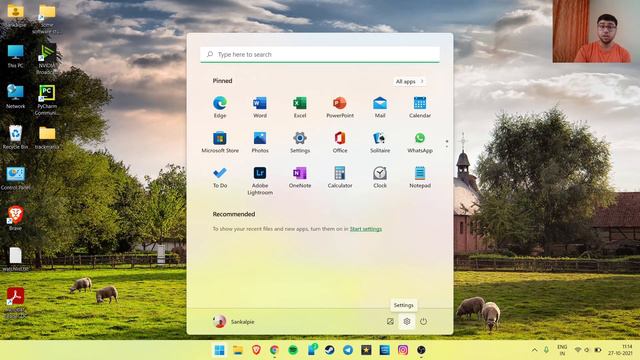Open Google Chrome from the taskbar
This screenshot has width=640, height=360.
click(274, 350)
